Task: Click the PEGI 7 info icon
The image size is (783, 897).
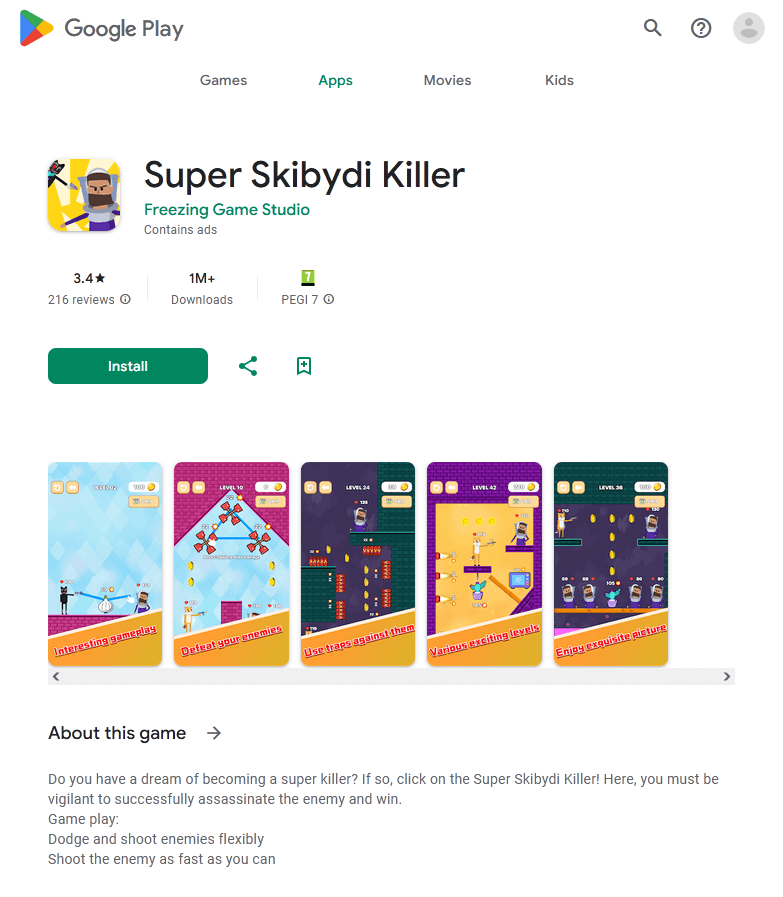Action: [329, 299]
